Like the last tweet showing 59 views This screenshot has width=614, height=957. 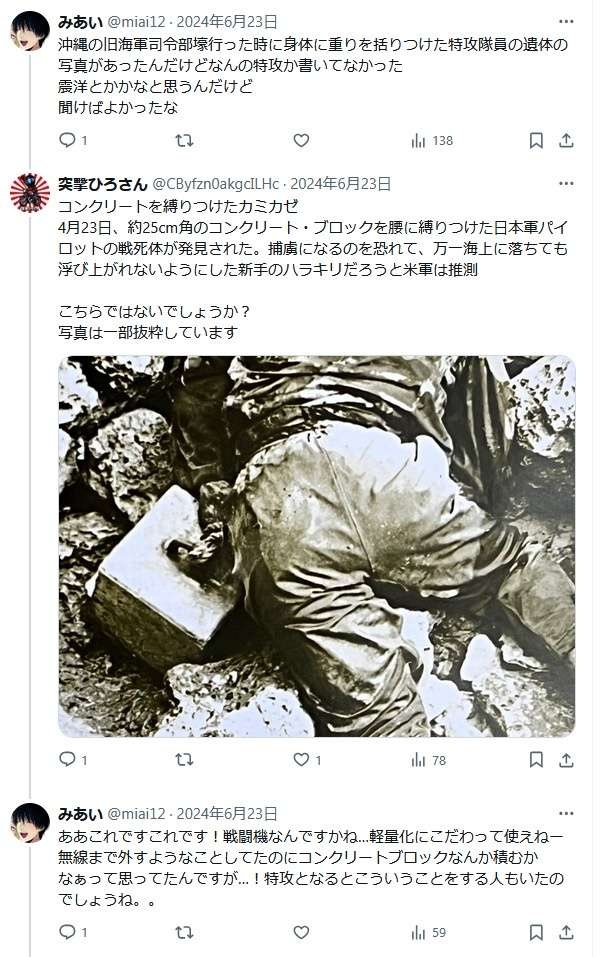tap(302, 932)
